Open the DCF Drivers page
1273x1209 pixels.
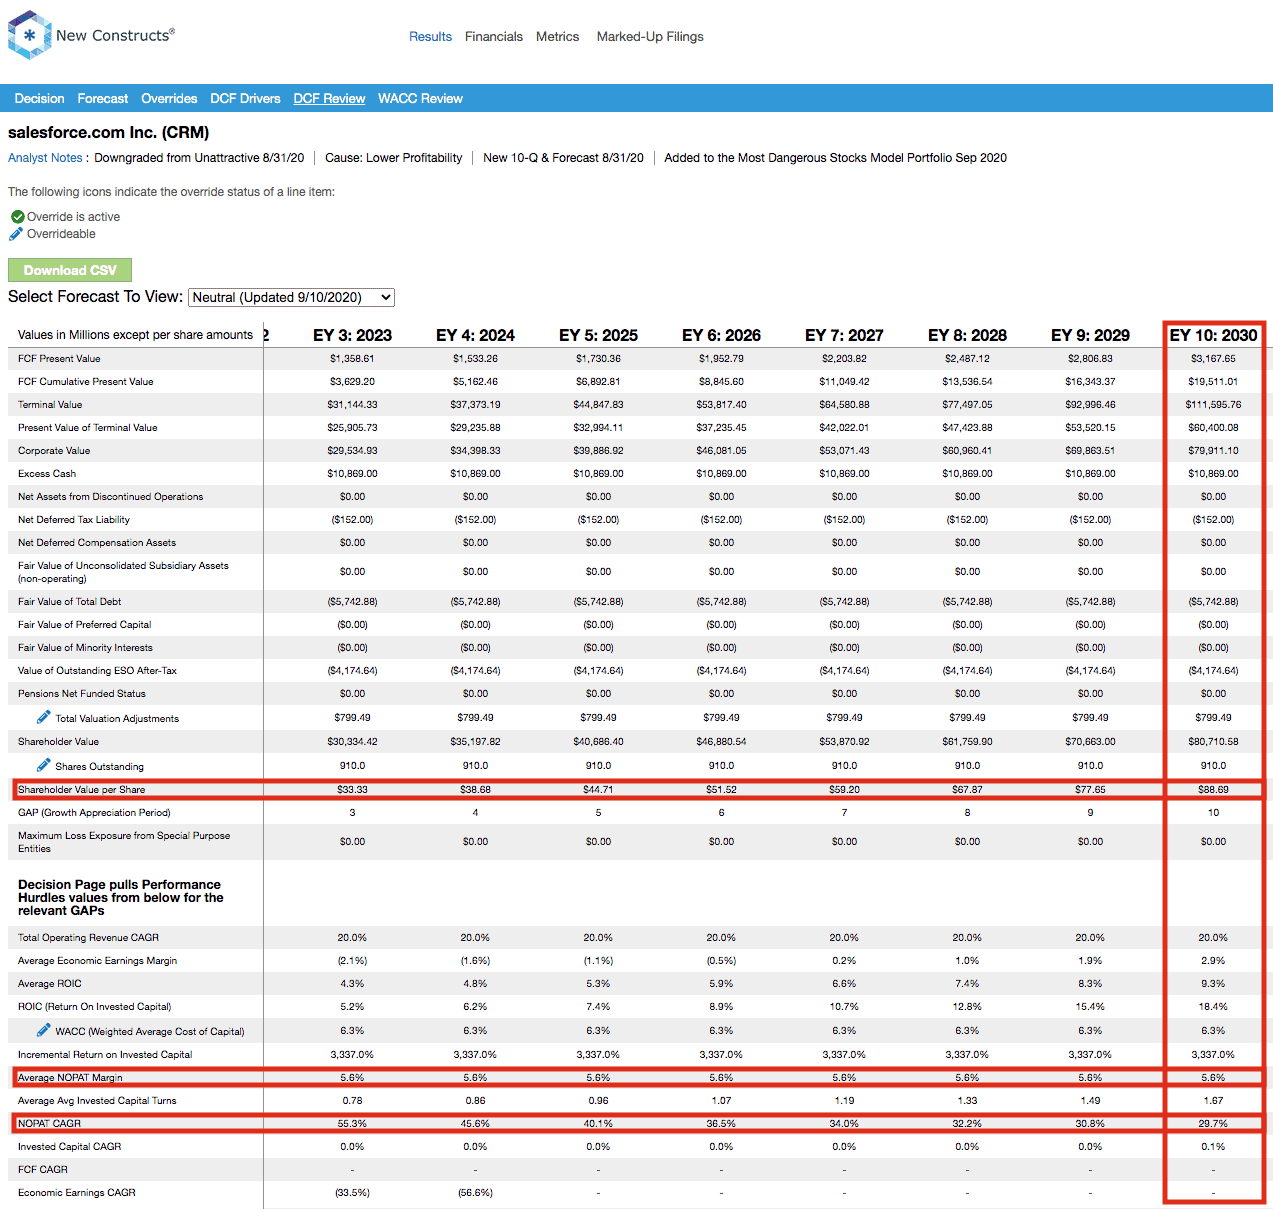click(x=245, y=99)
